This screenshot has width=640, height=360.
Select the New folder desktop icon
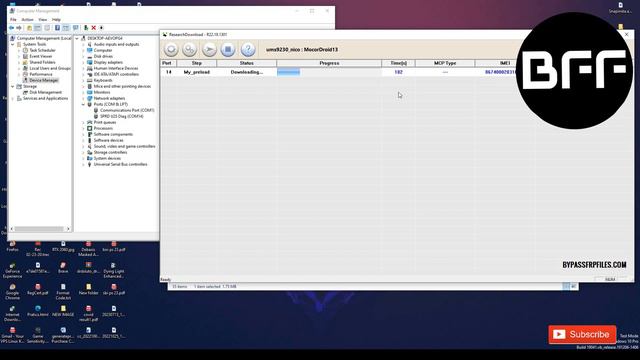point(88,290)
